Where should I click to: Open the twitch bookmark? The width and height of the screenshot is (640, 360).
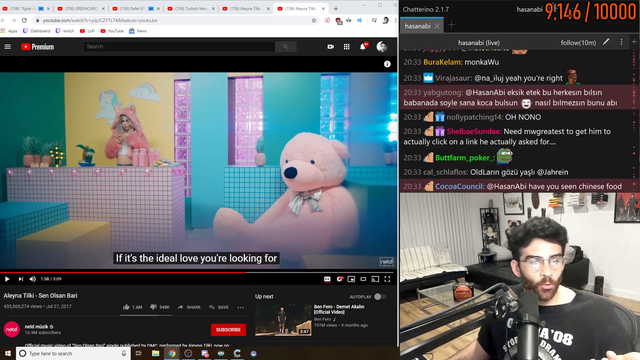pyautogui.click(x=65, y=31)
